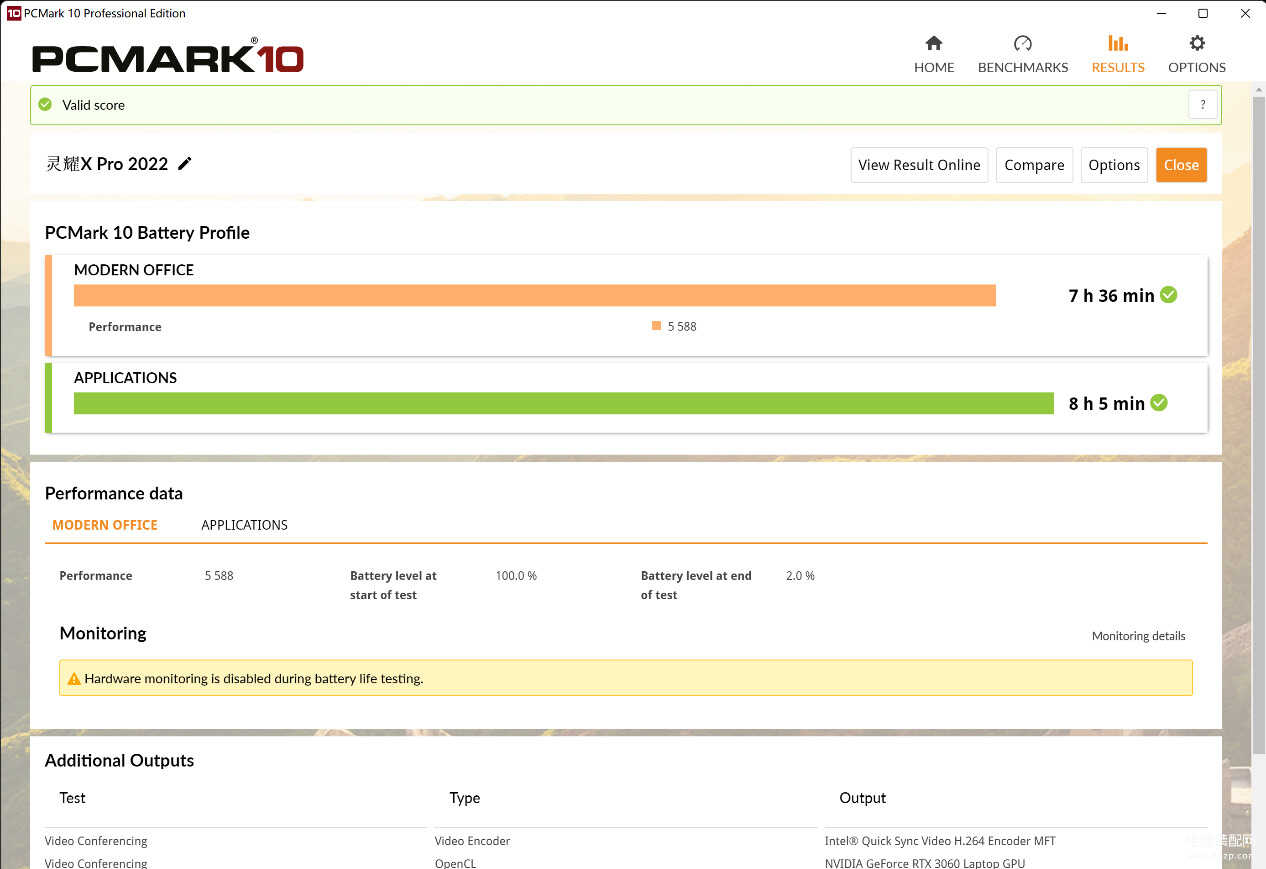Click the PCMark 10 Battery Profile heading

(147, 233)
